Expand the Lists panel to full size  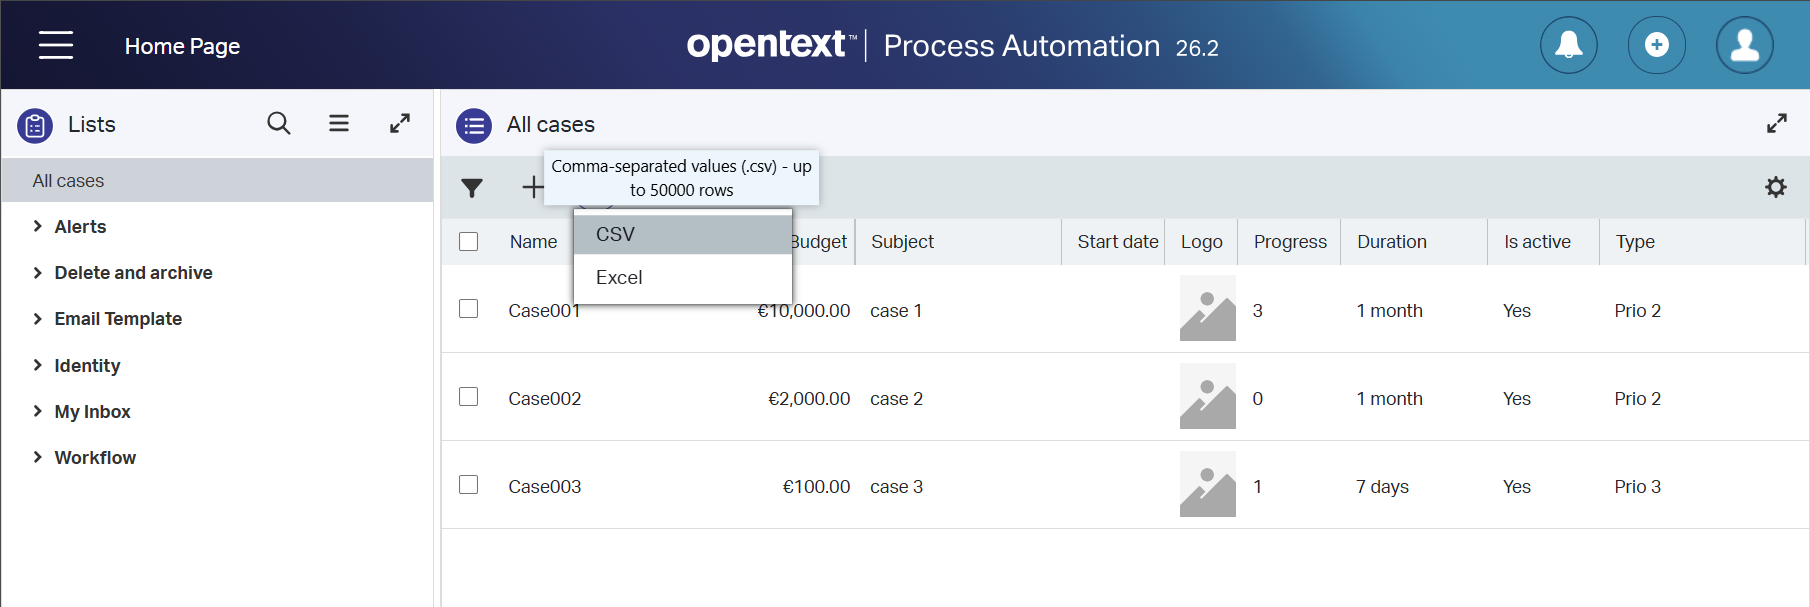pos(400,123)
